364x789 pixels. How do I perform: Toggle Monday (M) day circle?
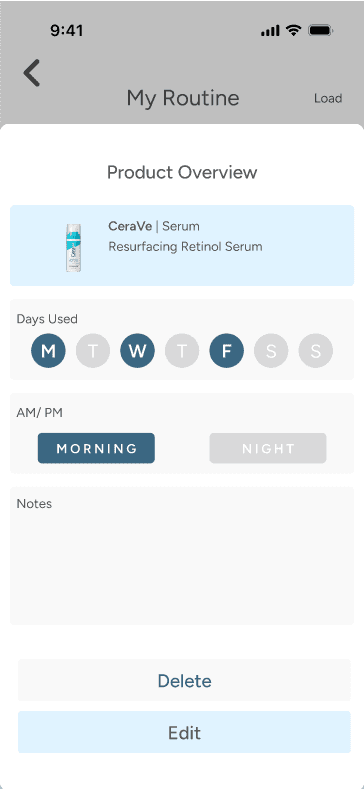tap(48, 350)
